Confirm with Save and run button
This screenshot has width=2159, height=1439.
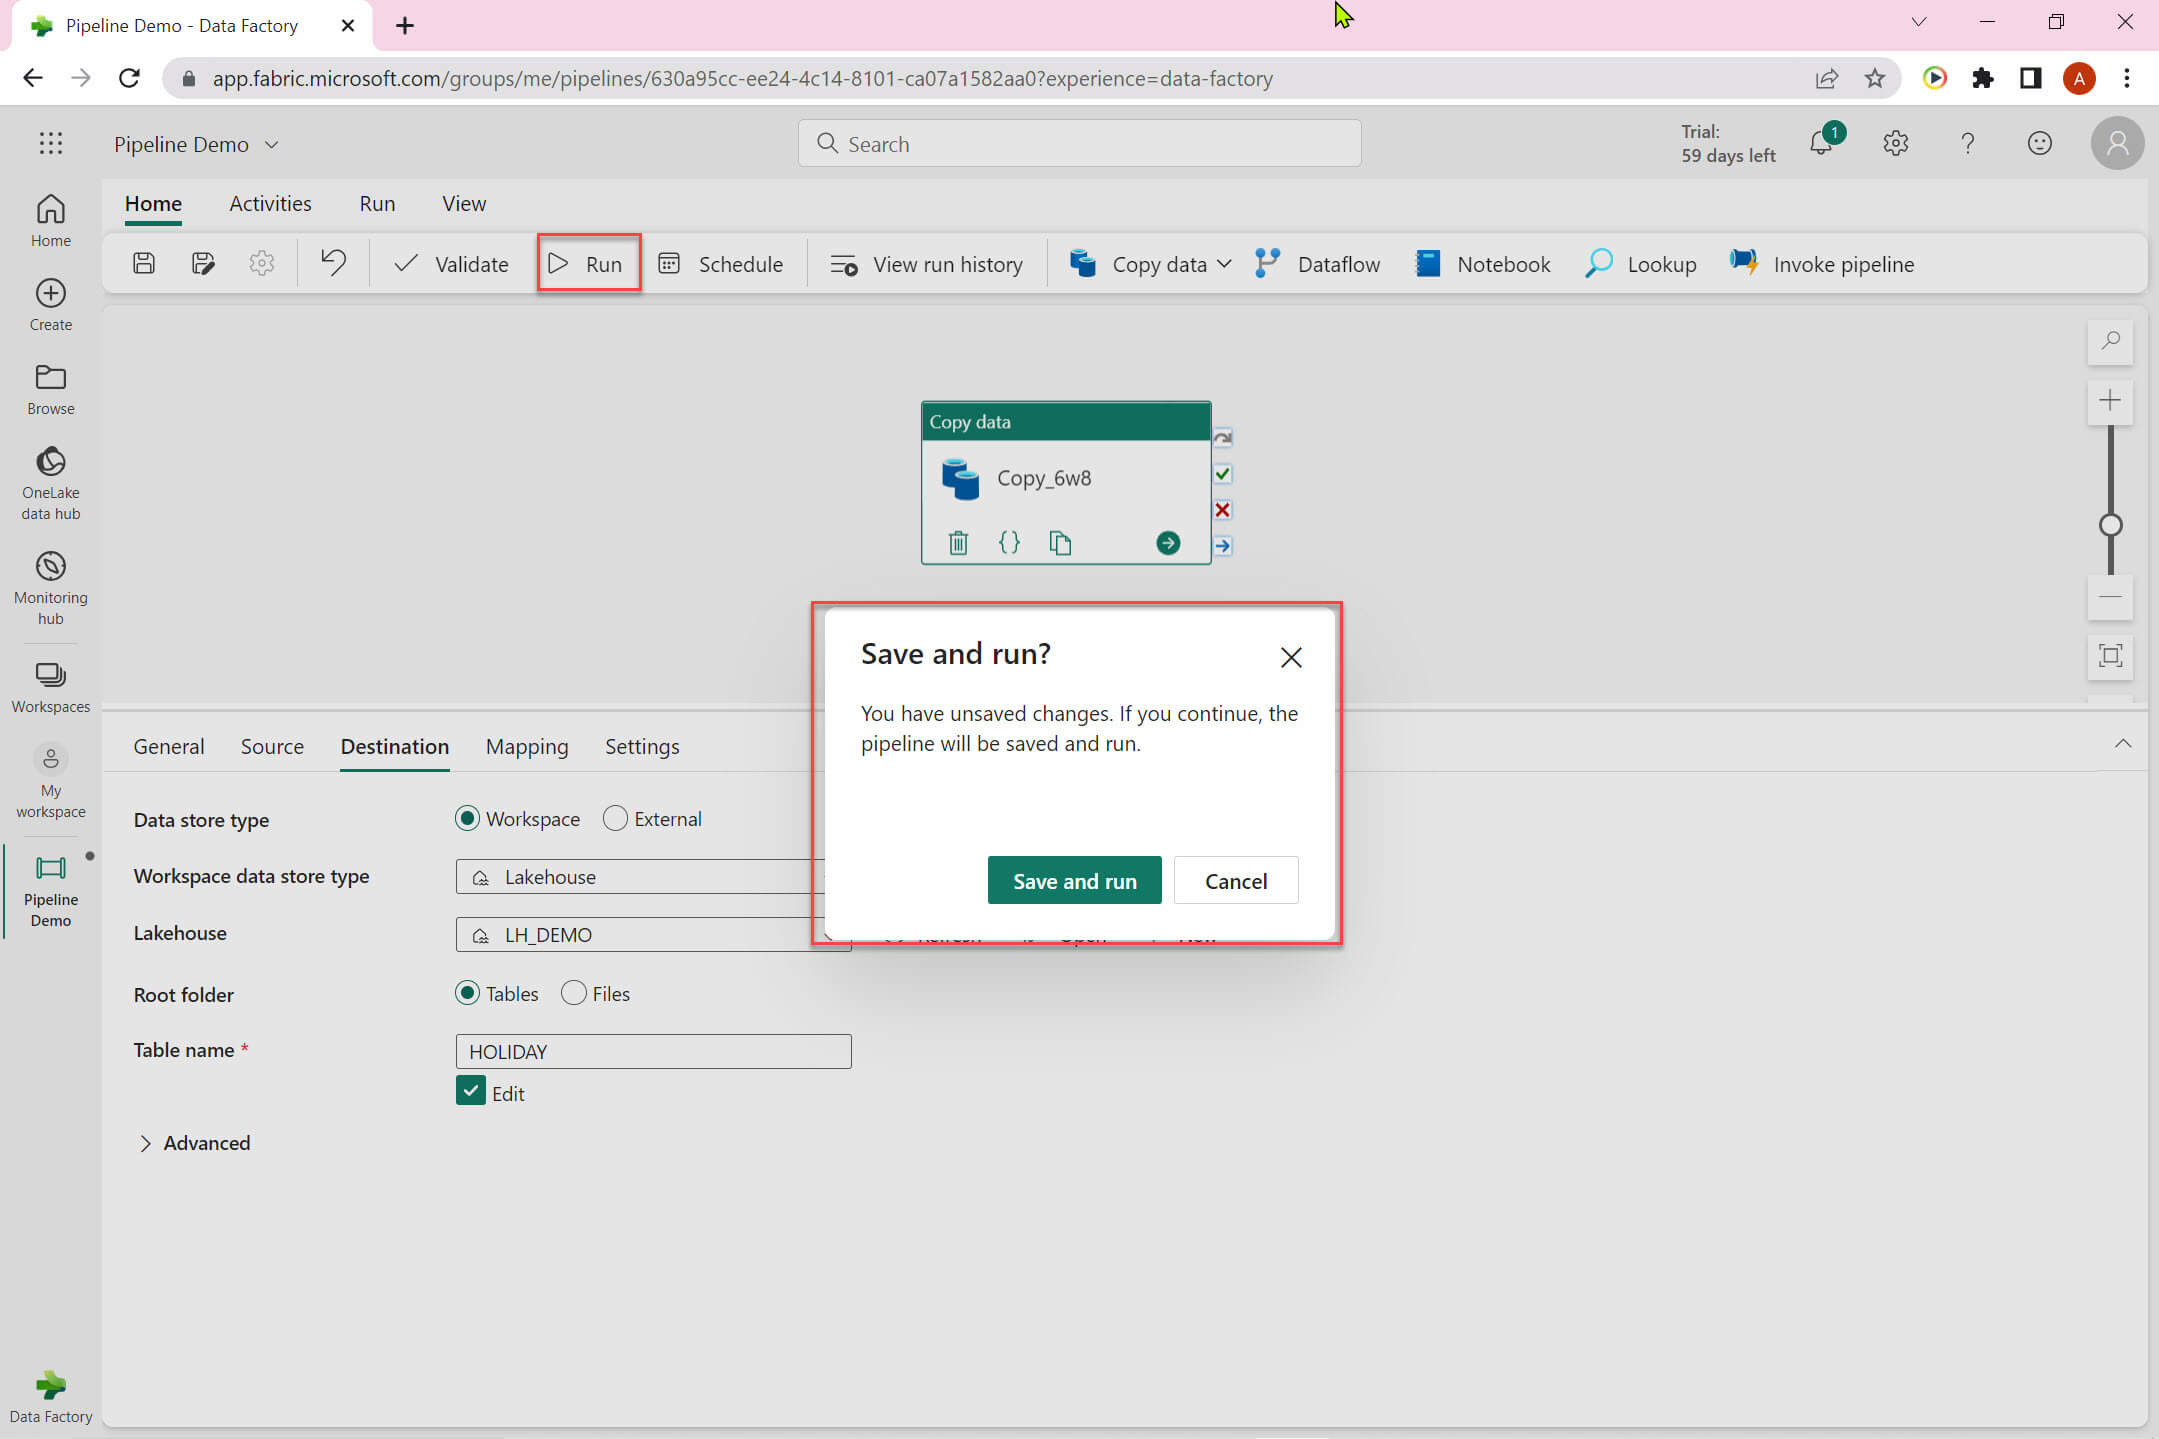pos(1074,881)
